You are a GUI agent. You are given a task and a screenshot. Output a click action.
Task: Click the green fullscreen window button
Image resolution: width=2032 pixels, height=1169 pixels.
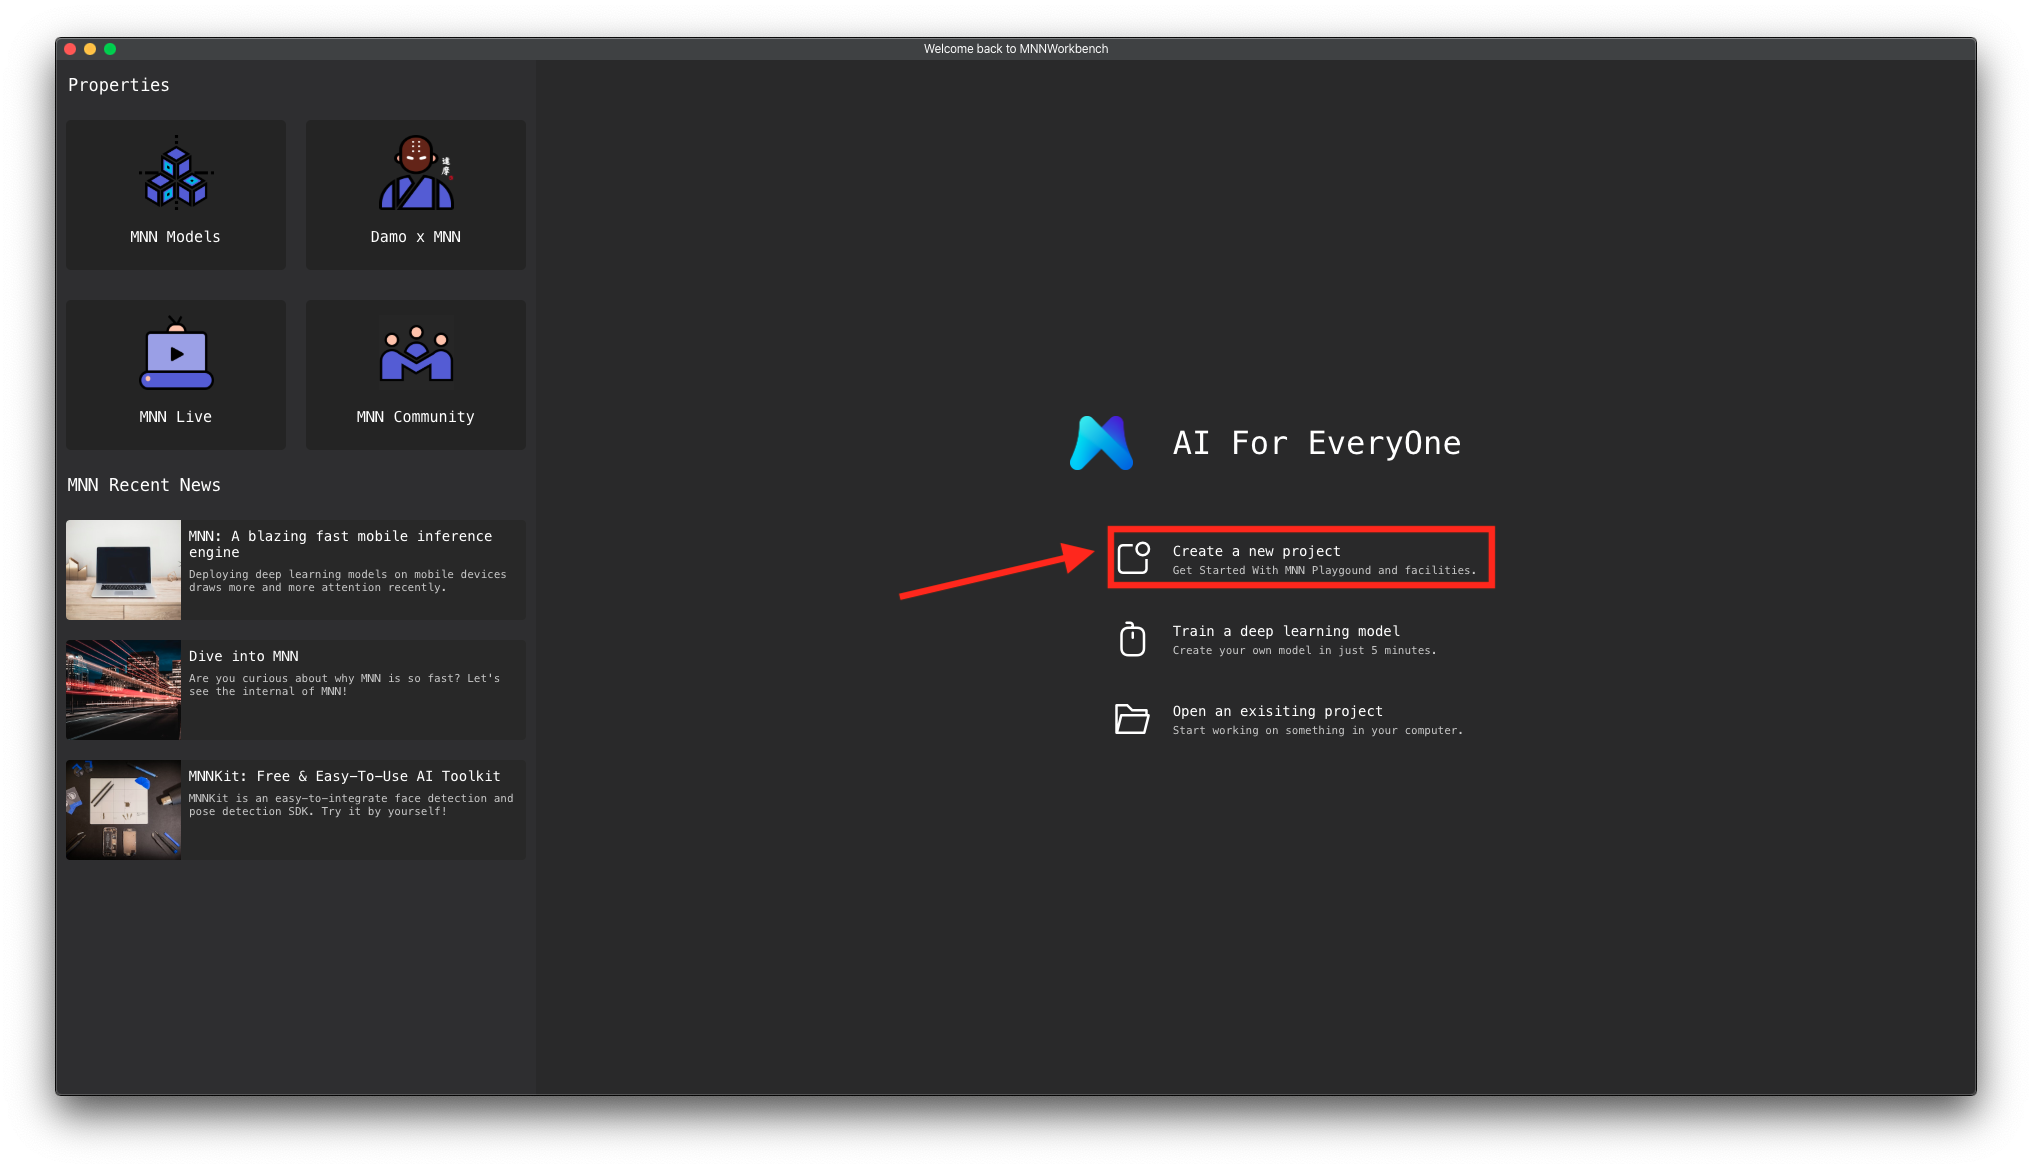tap(110, 49)
